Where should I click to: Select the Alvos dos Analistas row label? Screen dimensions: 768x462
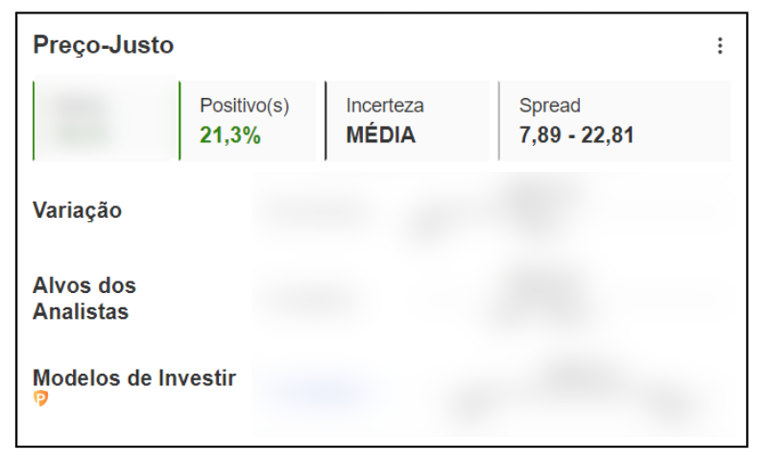84,298
